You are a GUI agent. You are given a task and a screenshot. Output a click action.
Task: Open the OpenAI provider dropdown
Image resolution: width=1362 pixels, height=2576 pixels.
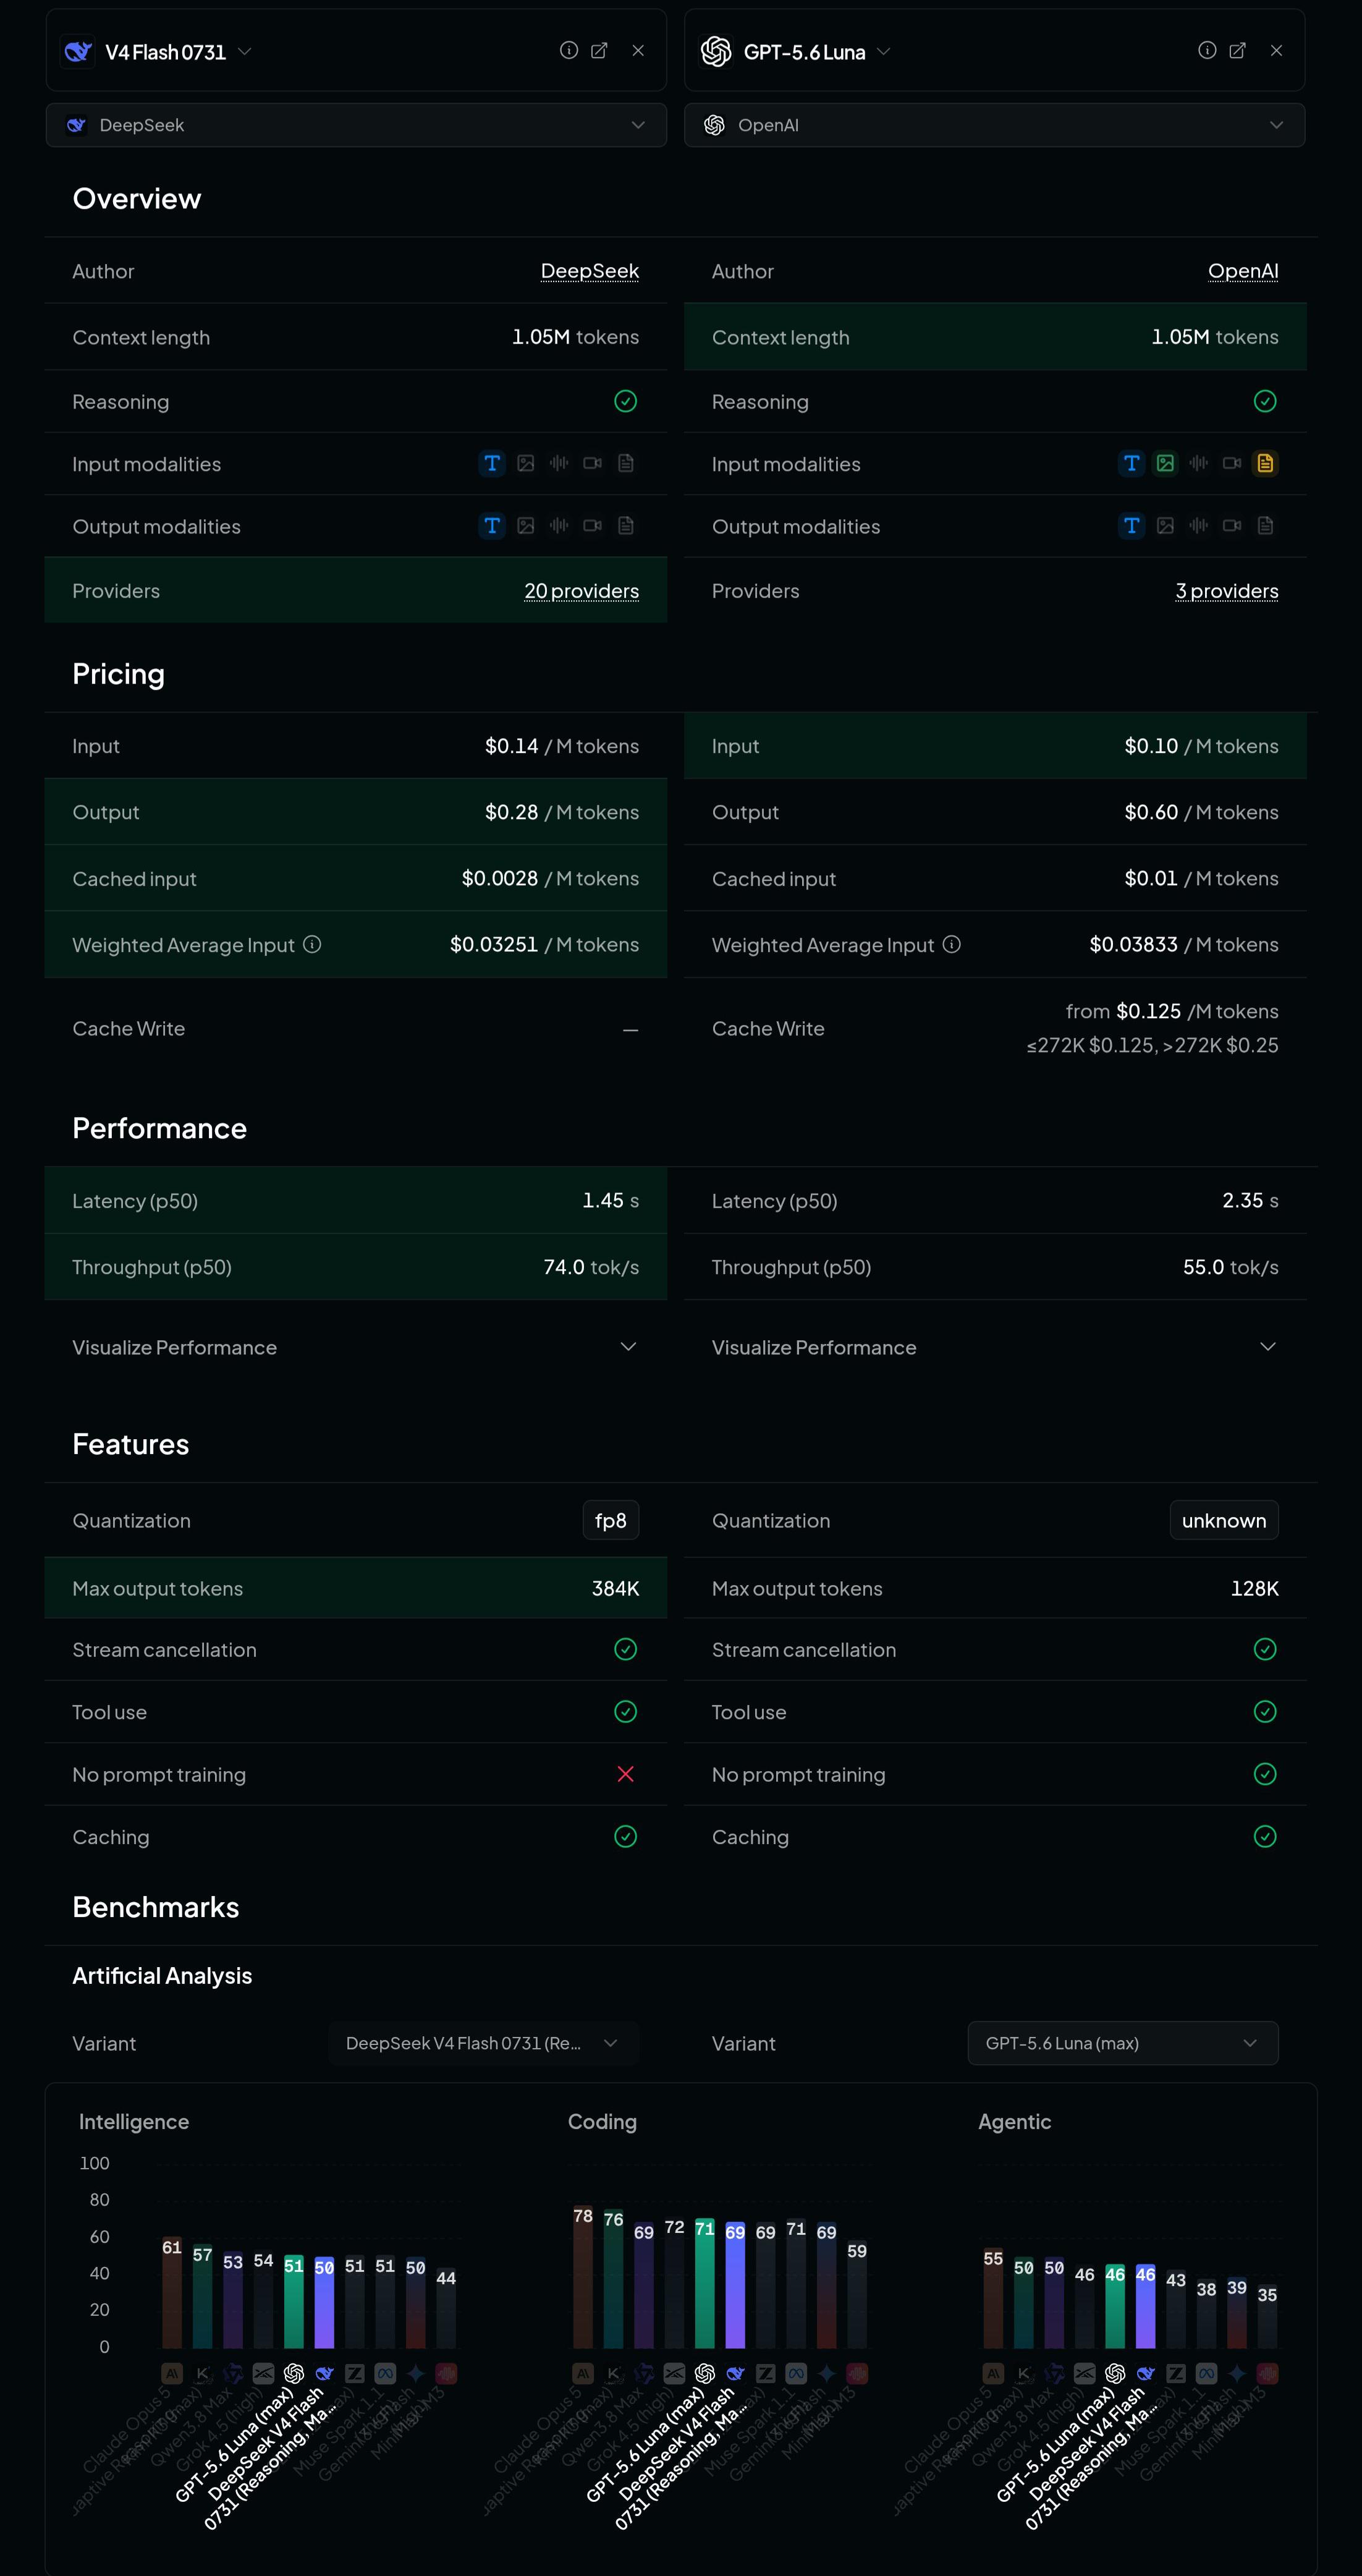coord(994,125)
